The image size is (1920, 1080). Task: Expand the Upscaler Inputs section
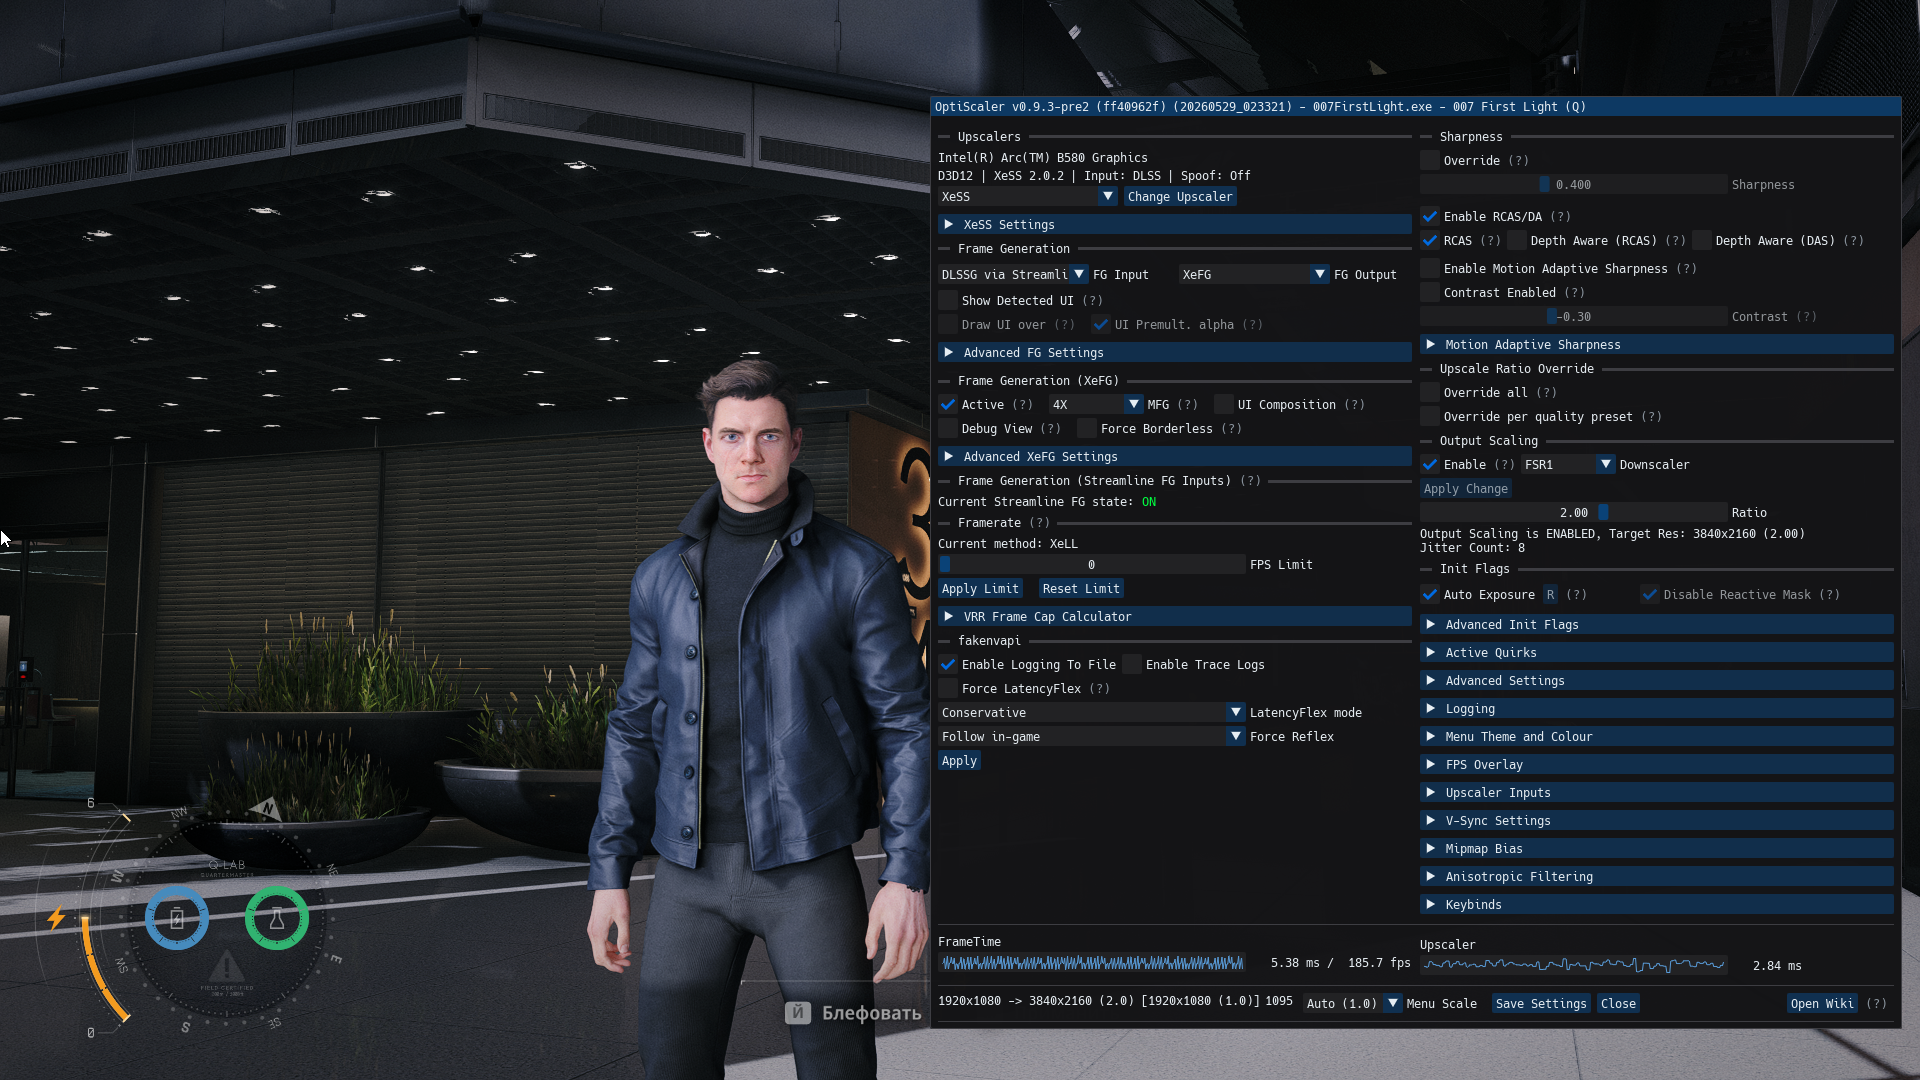click(1657, 793)
